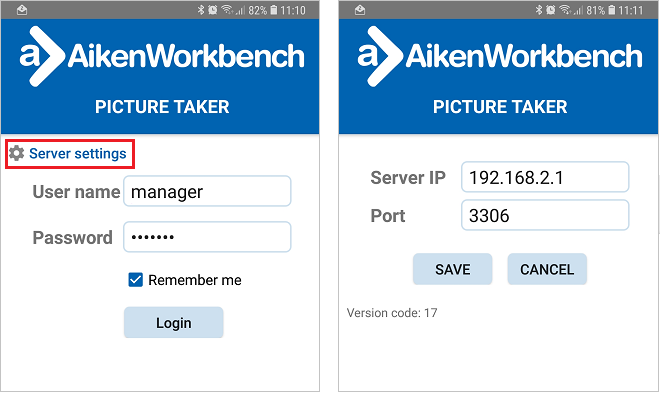661x394 pixels.
Task: Tap battery icon showing 81%
Action: [612, 10]
